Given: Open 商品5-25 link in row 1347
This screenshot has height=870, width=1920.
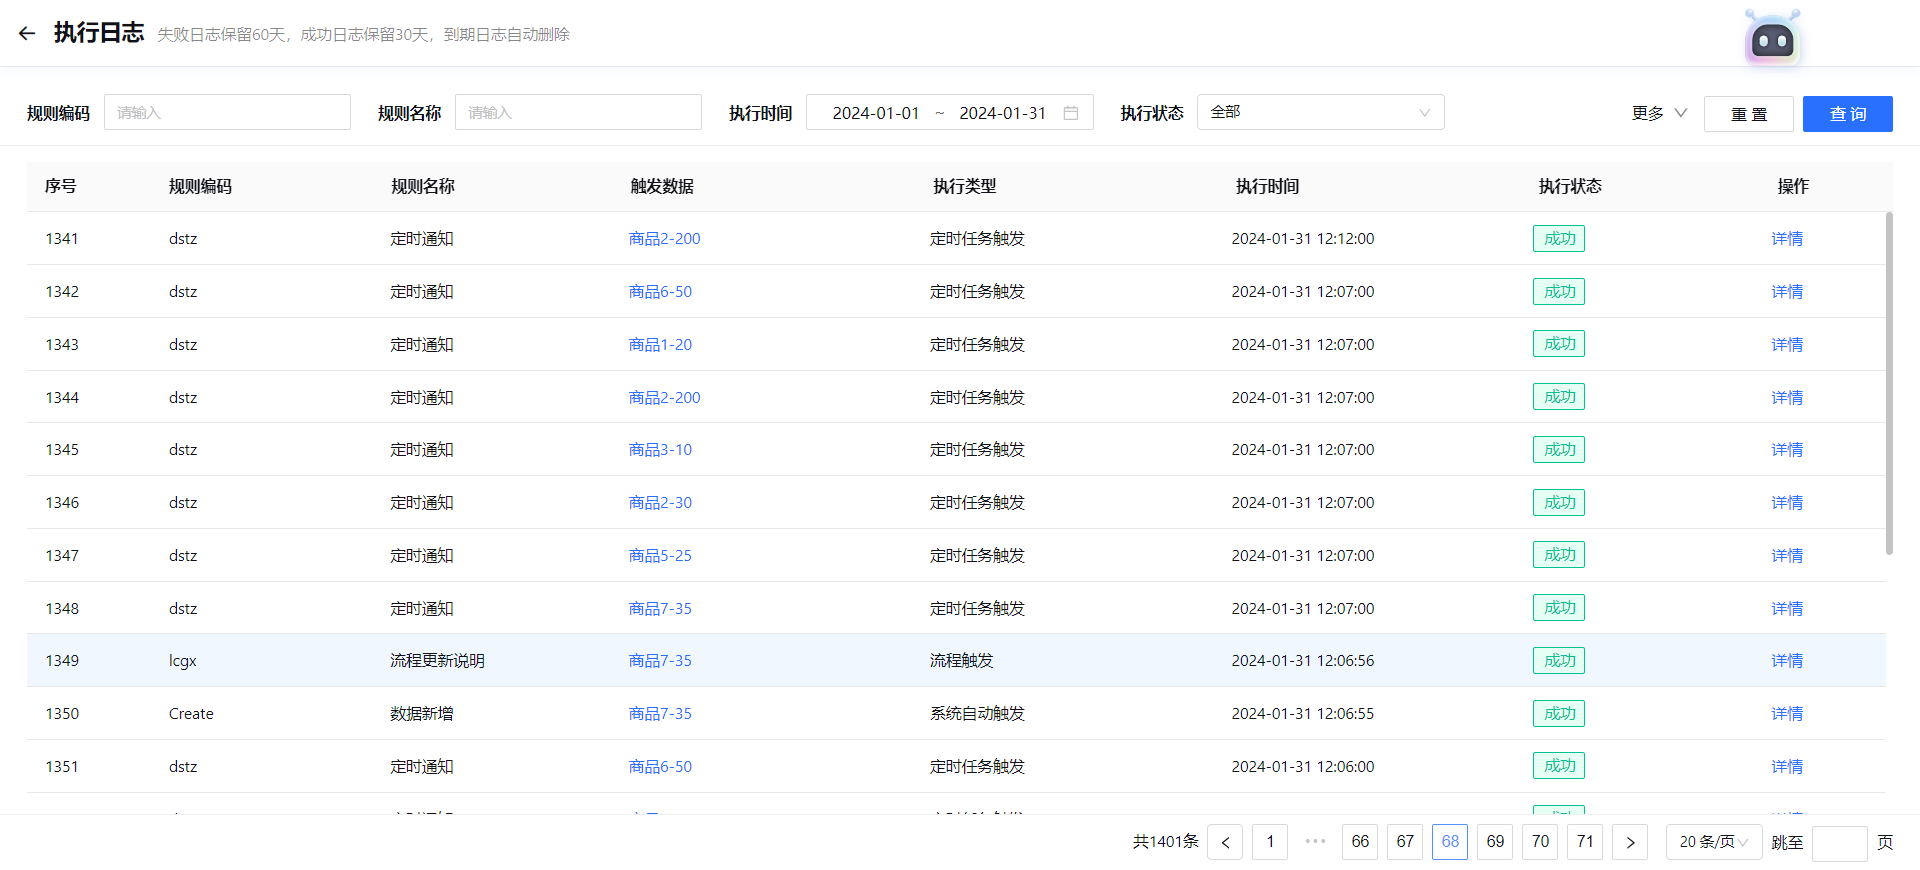Looking at the screenshot, I should 660,555.
